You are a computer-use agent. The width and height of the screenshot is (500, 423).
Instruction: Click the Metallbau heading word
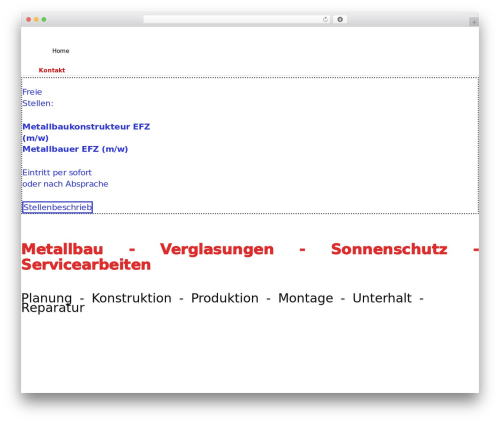click(62, 249)
